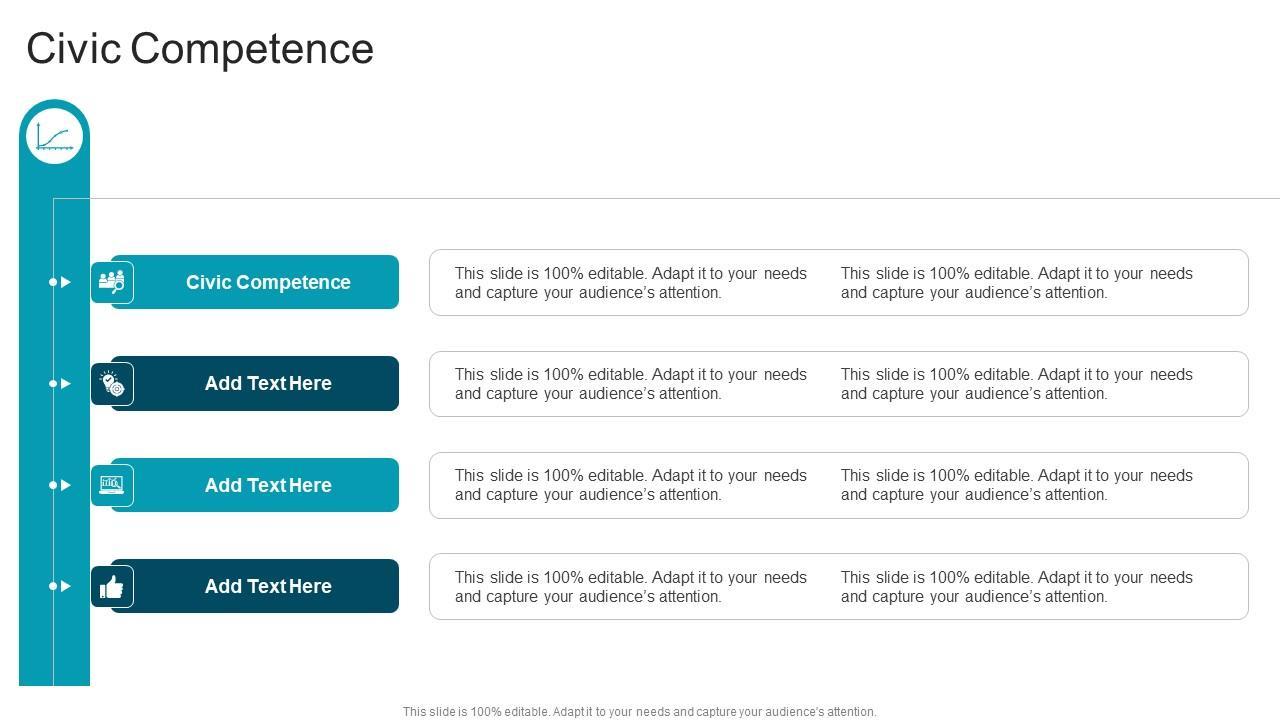Select the teal Civic Competence label box
Screen dimensions: 1280x720
point(268,282)
